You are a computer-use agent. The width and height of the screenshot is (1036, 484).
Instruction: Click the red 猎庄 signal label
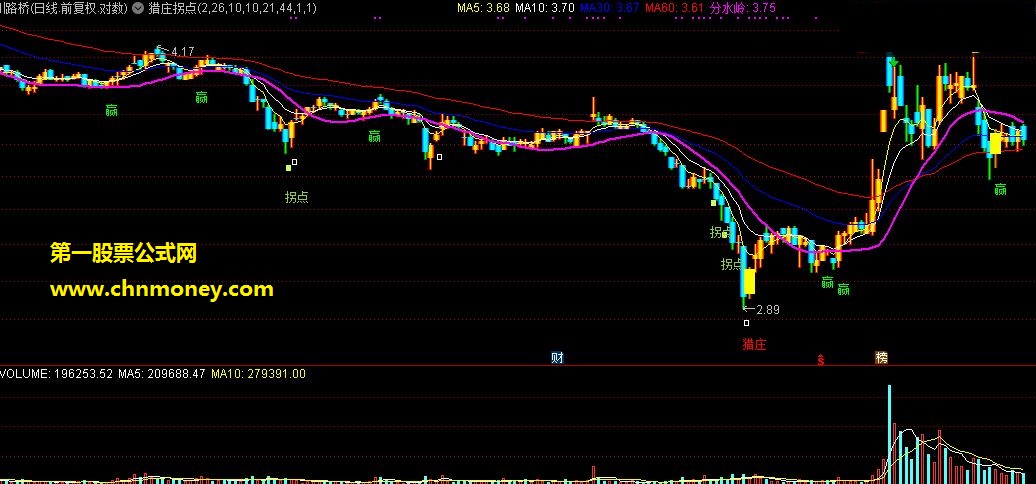click(754, 344)
